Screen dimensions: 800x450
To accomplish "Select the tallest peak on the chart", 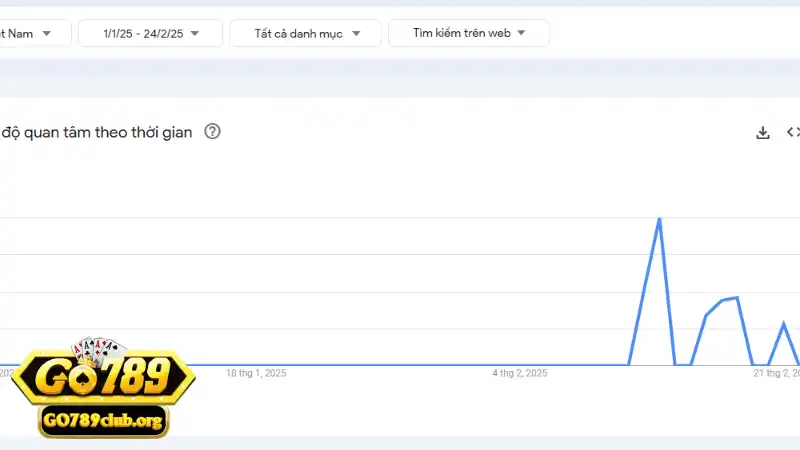I will tap(659, 219).
